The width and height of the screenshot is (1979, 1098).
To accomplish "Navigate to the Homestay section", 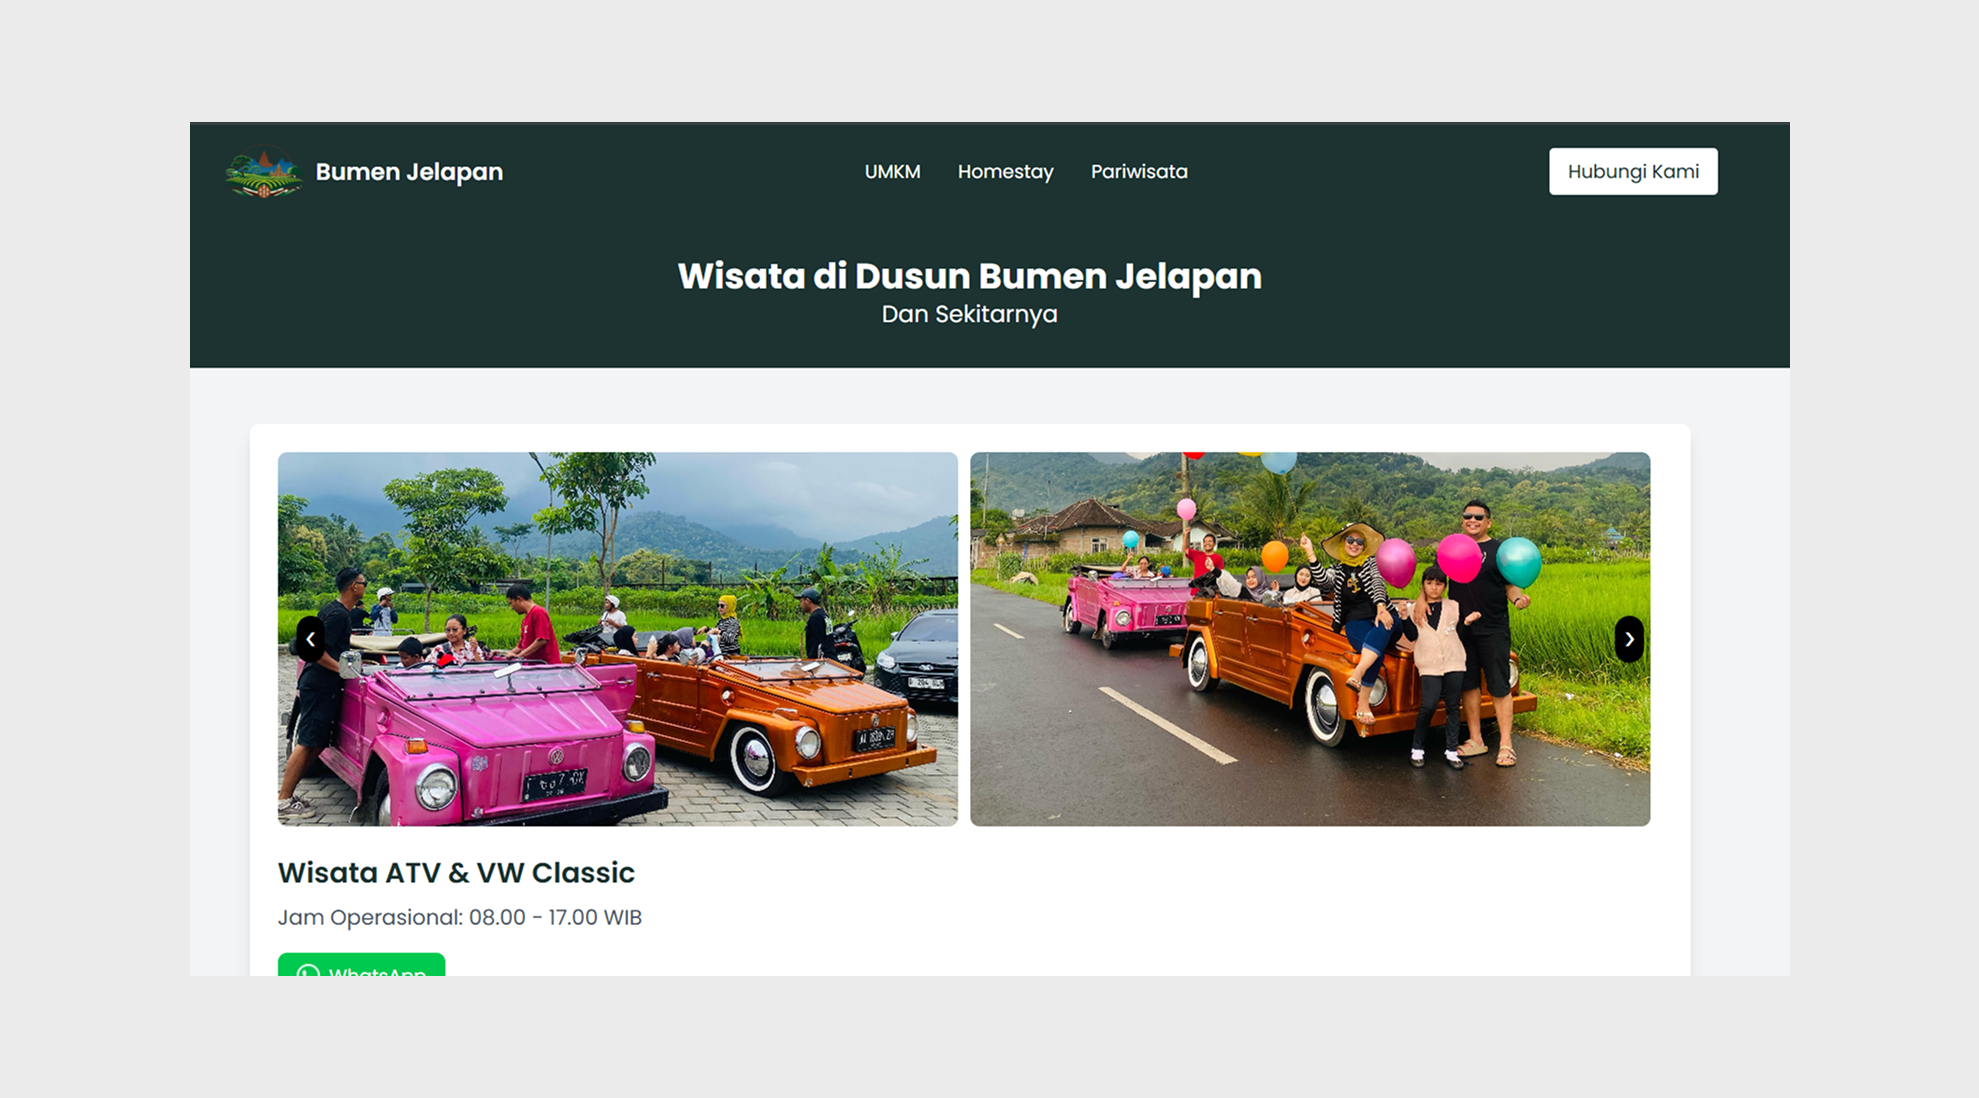I will click(x=1005, y=171).
